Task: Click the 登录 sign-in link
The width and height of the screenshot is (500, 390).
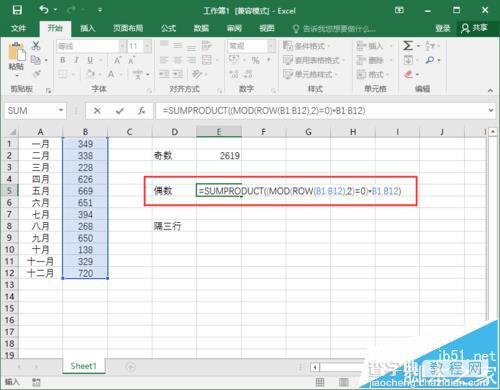Action: [443, 28]
